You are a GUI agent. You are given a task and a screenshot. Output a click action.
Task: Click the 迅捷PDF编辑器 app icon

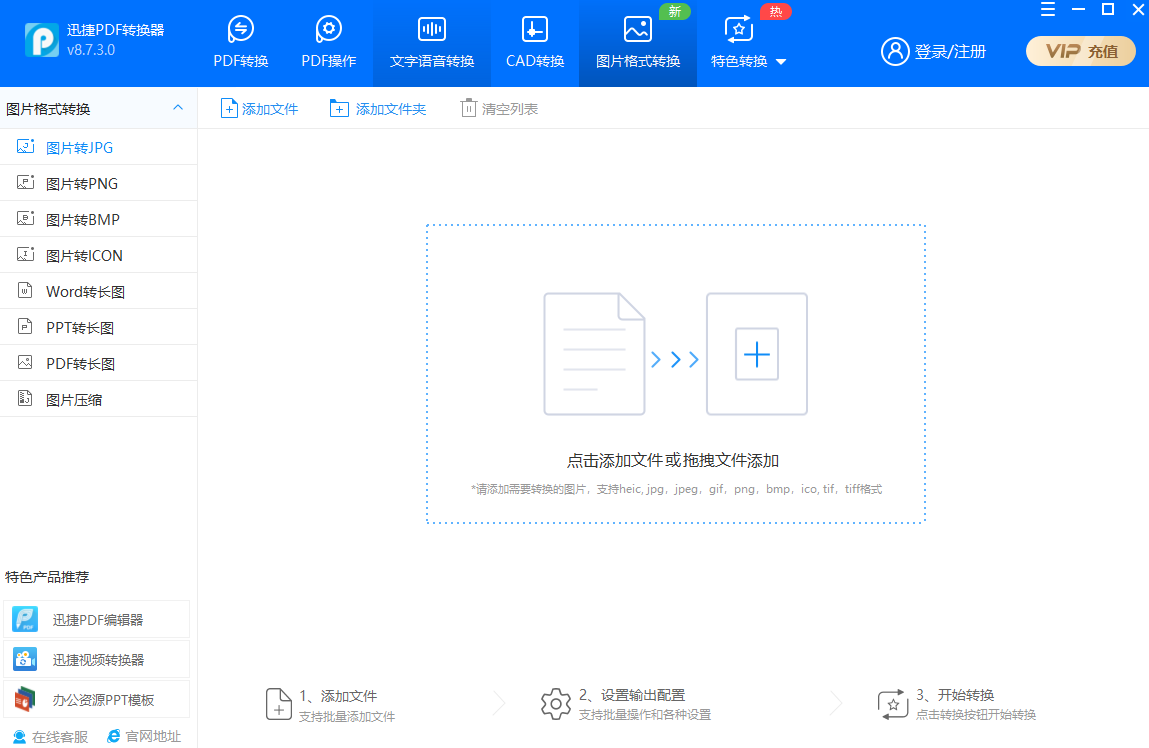(x=26, y=620)
